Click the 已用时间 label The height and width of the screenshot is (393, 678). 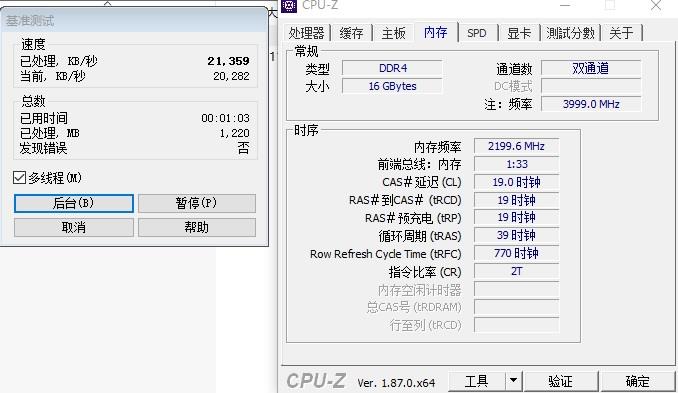44,118
